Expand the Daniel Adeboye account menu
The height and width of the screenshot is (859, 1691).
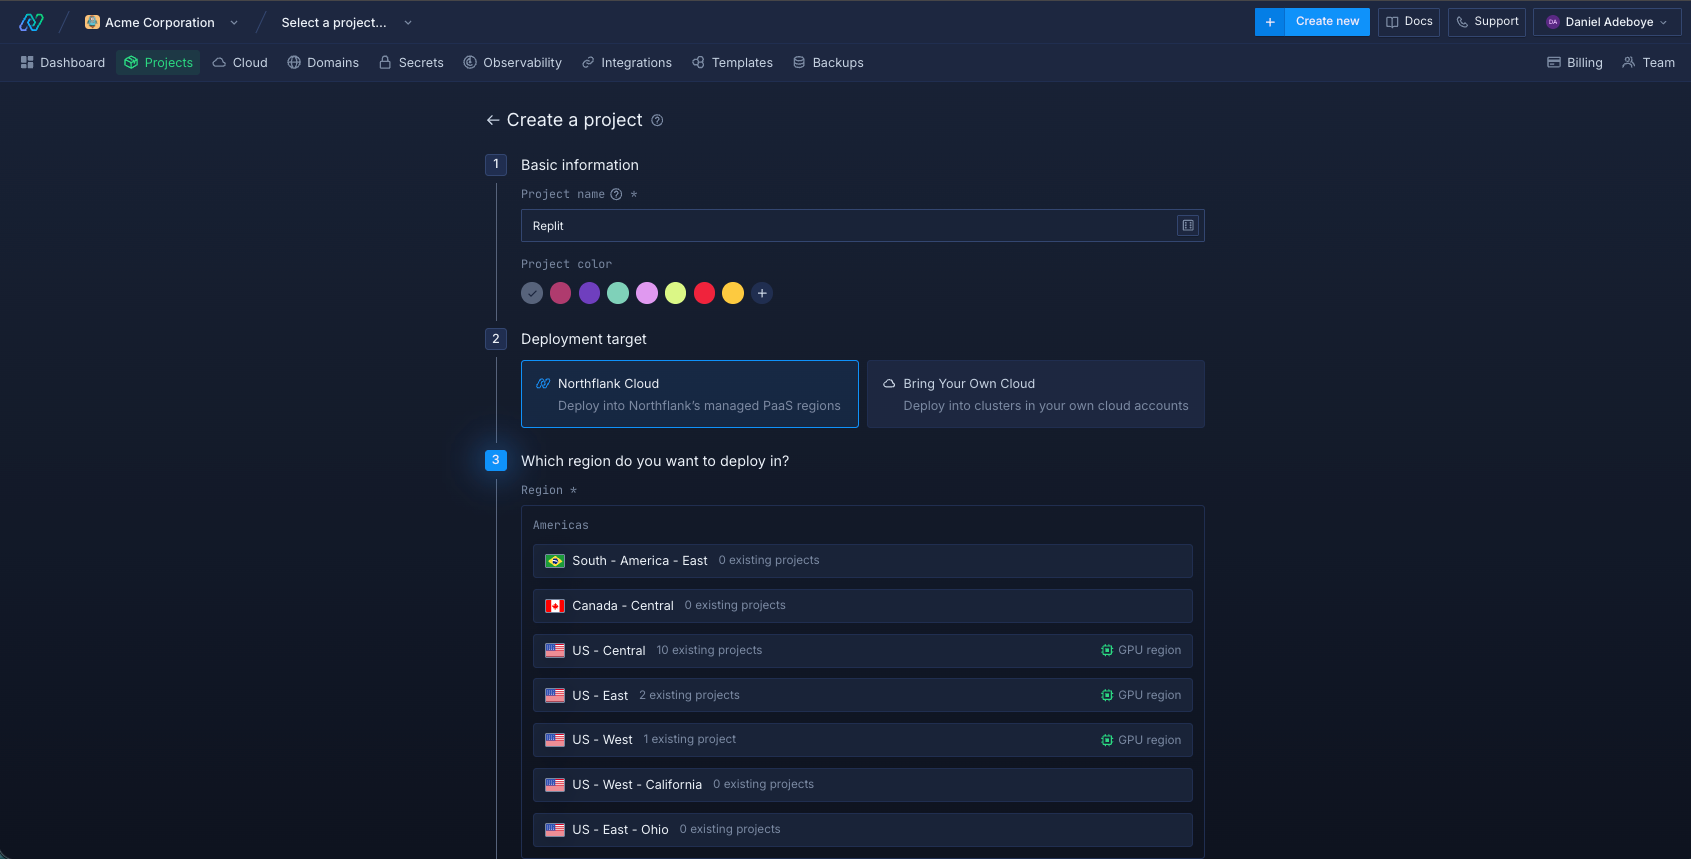click(1607, 22)
